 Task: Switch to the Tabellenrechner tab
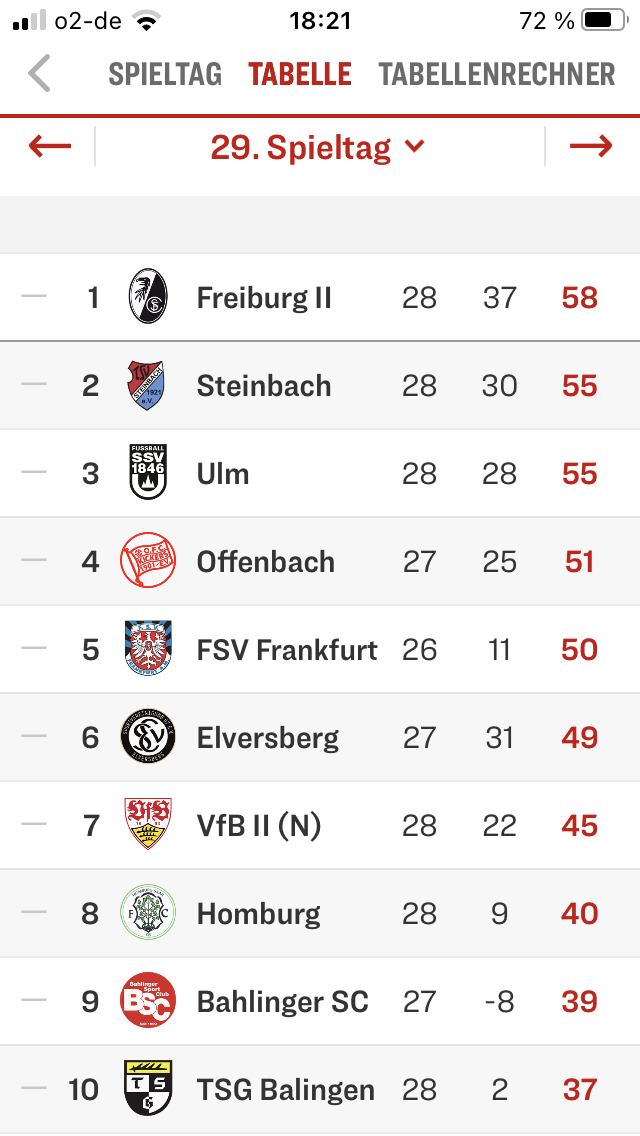click(497, 75)
